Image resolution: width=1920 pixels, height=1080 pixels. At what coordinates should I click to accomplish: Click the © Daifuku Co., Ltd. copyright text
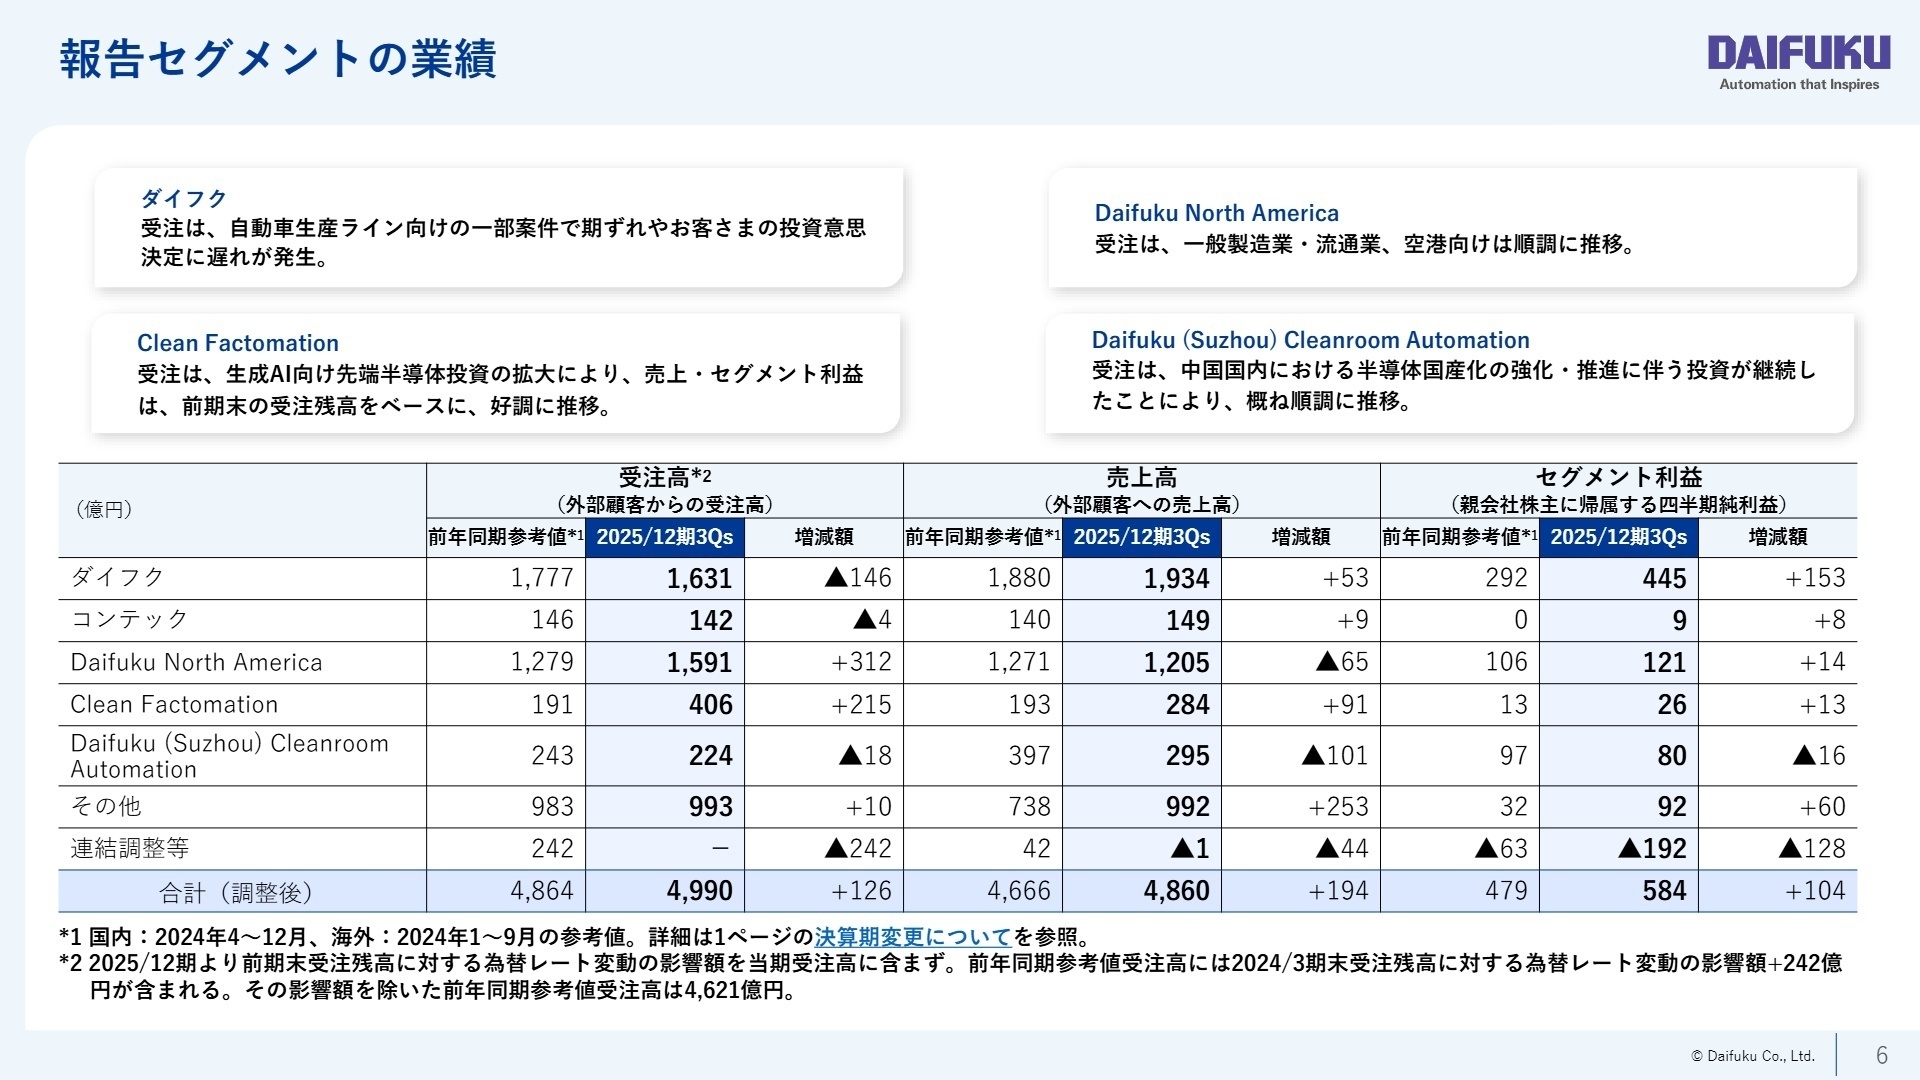pos(1752,1055)
